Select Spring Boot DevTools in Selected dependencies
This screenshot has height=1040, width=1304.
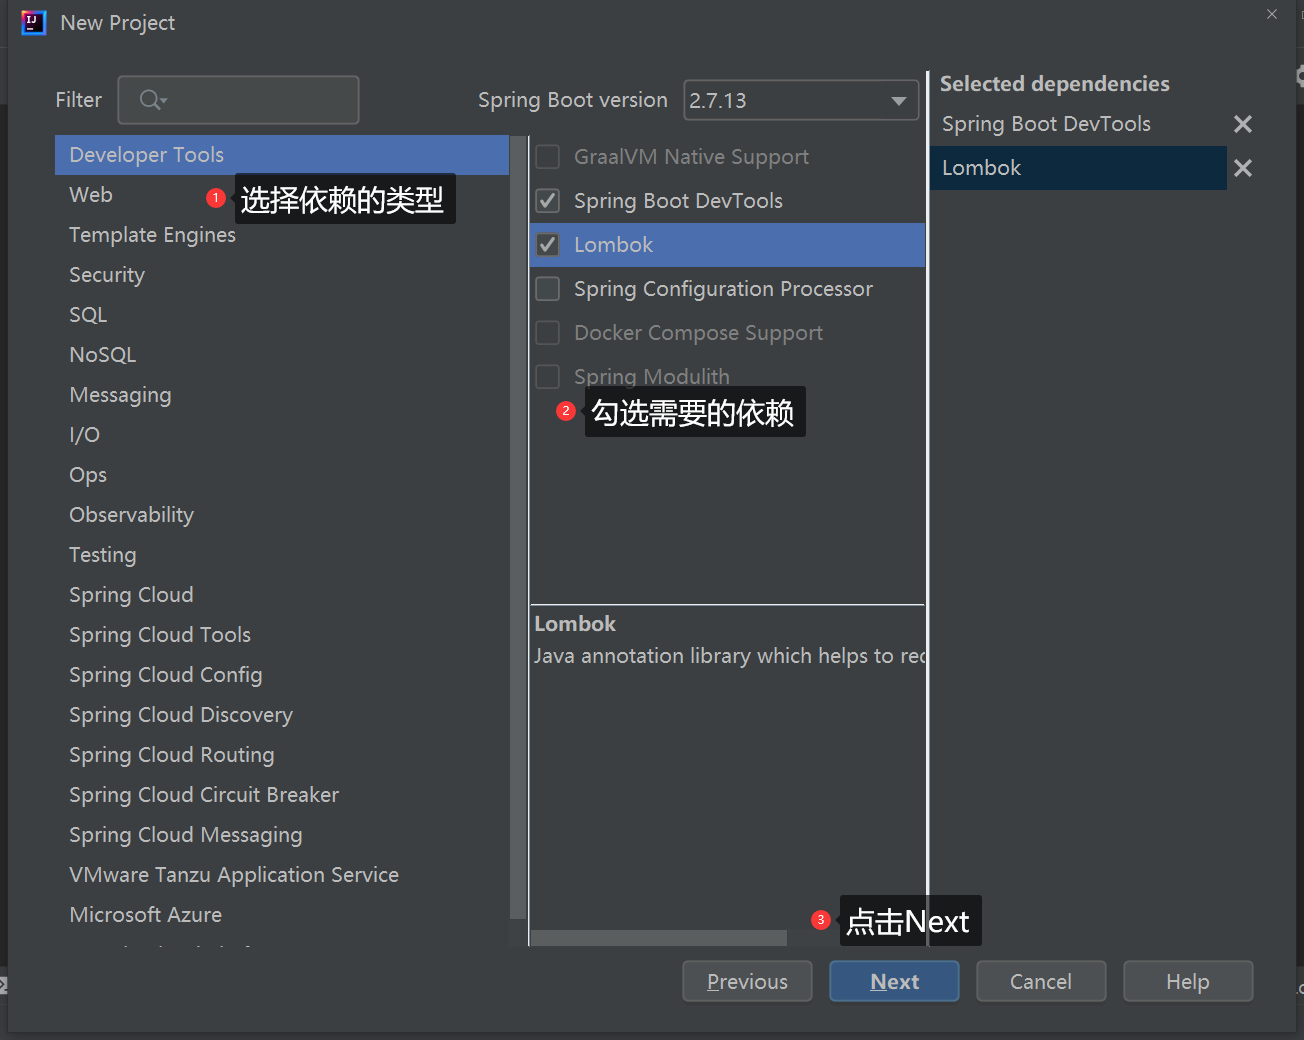tap(1078, 124)
